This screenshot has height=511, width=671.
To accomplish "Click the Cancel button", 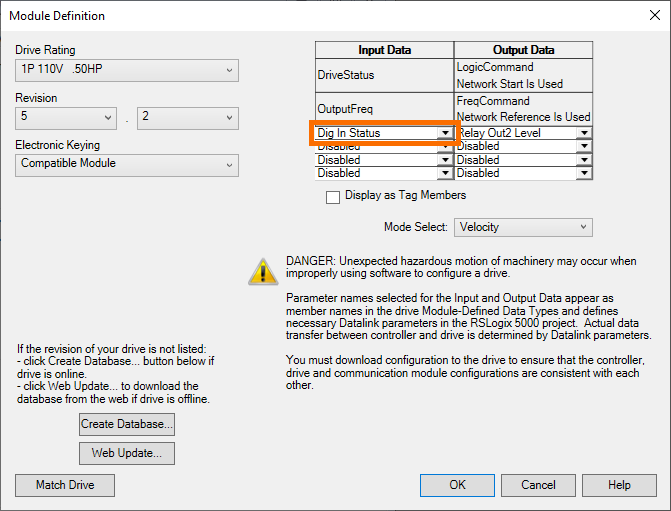I will pos(538,485).
